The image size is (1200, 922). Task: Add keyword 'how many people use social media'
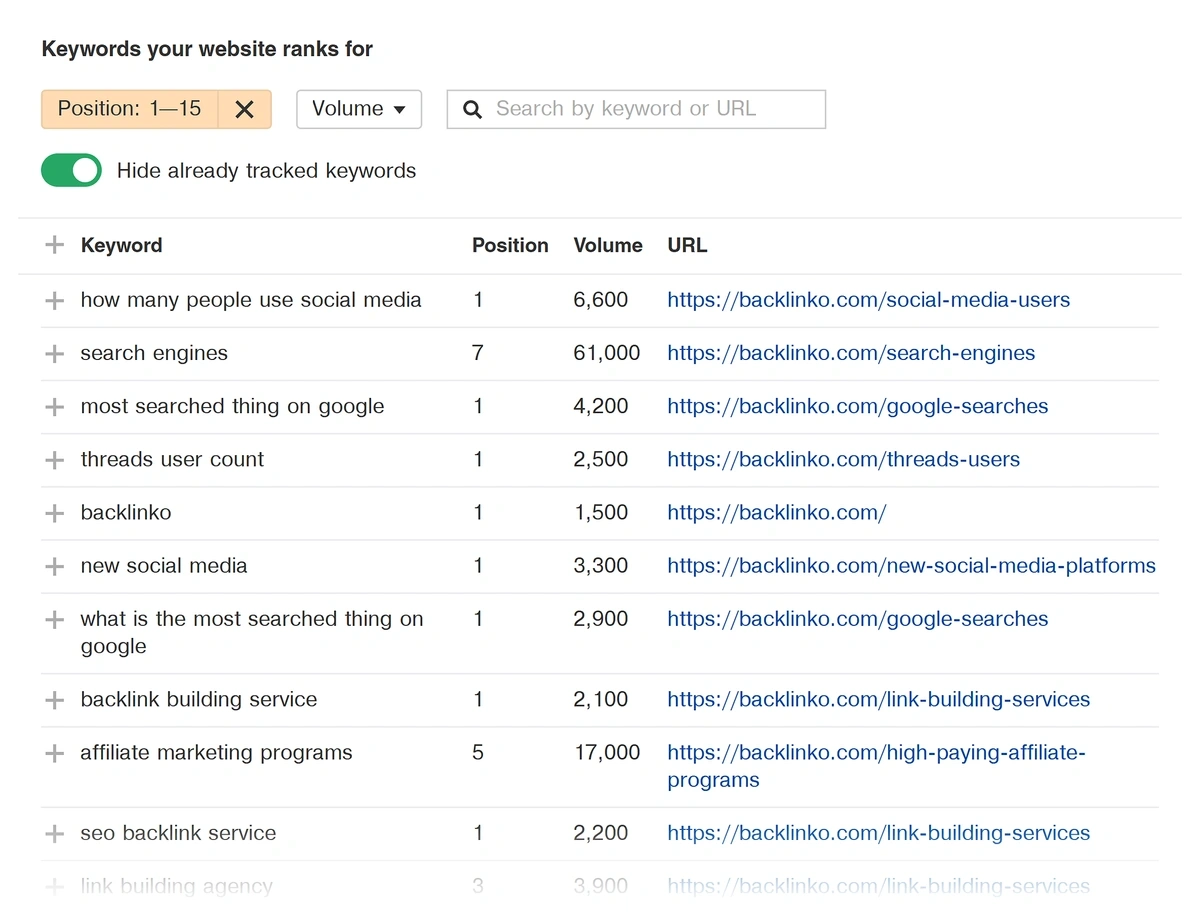click(55, 300)
